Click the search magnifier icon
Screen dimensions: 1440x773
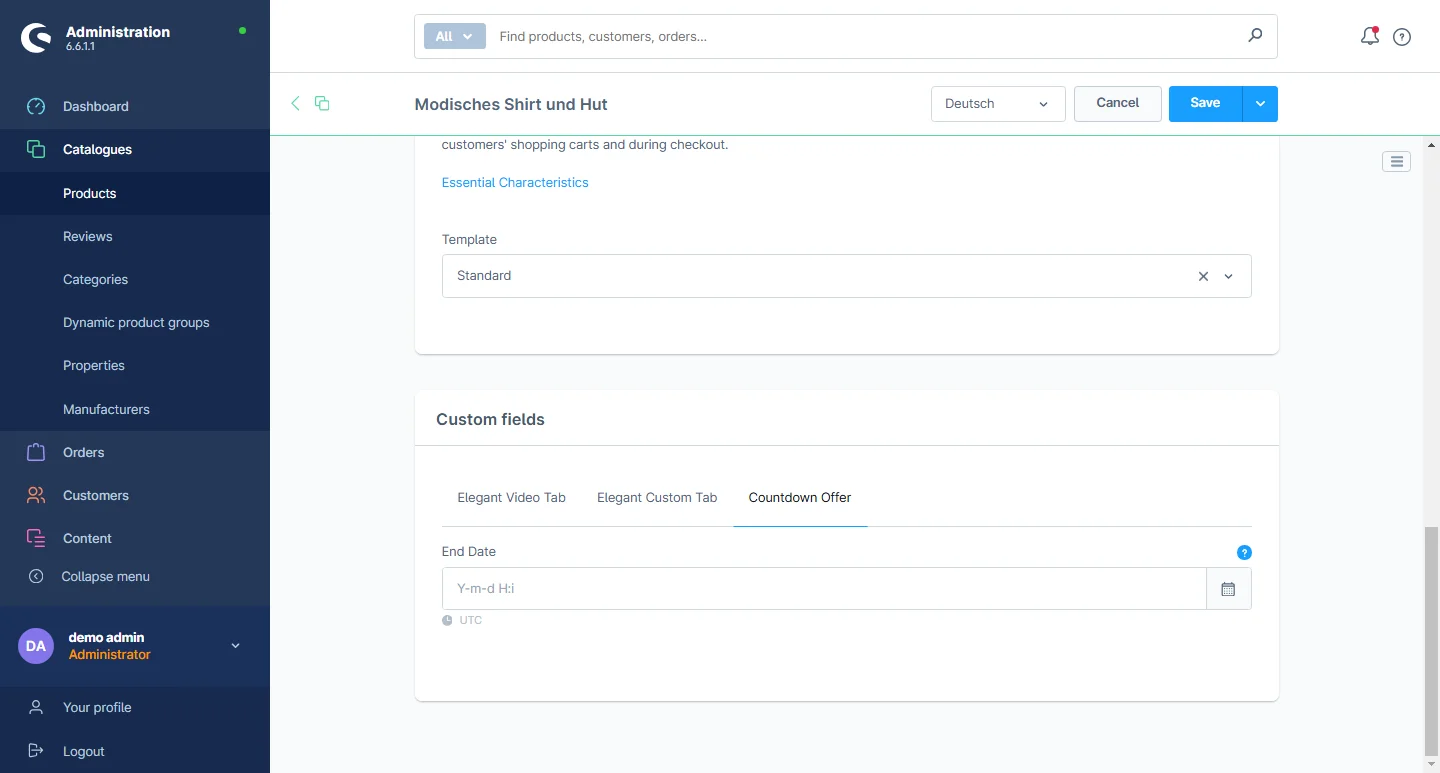coord(1255,36)
